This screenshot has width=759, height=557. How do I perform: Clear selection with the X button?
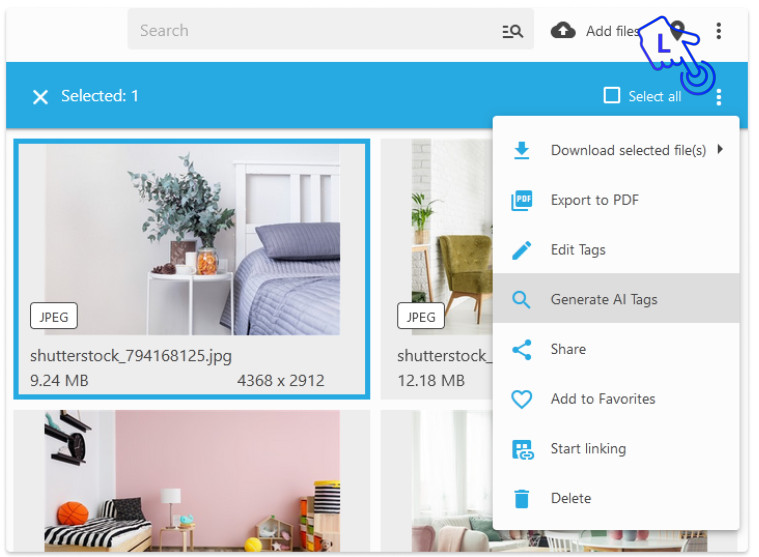tap(40, 97)
